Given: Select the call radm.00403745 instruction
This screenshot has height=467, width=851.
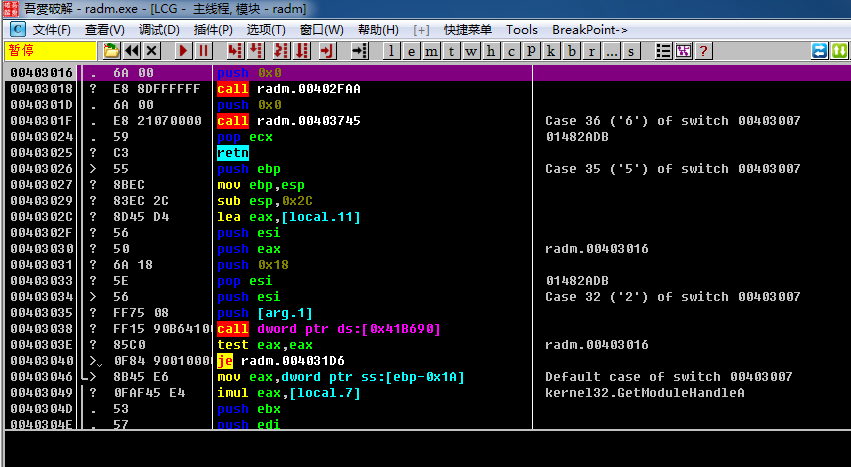Looking at the screenshot, I should [289, 121].
